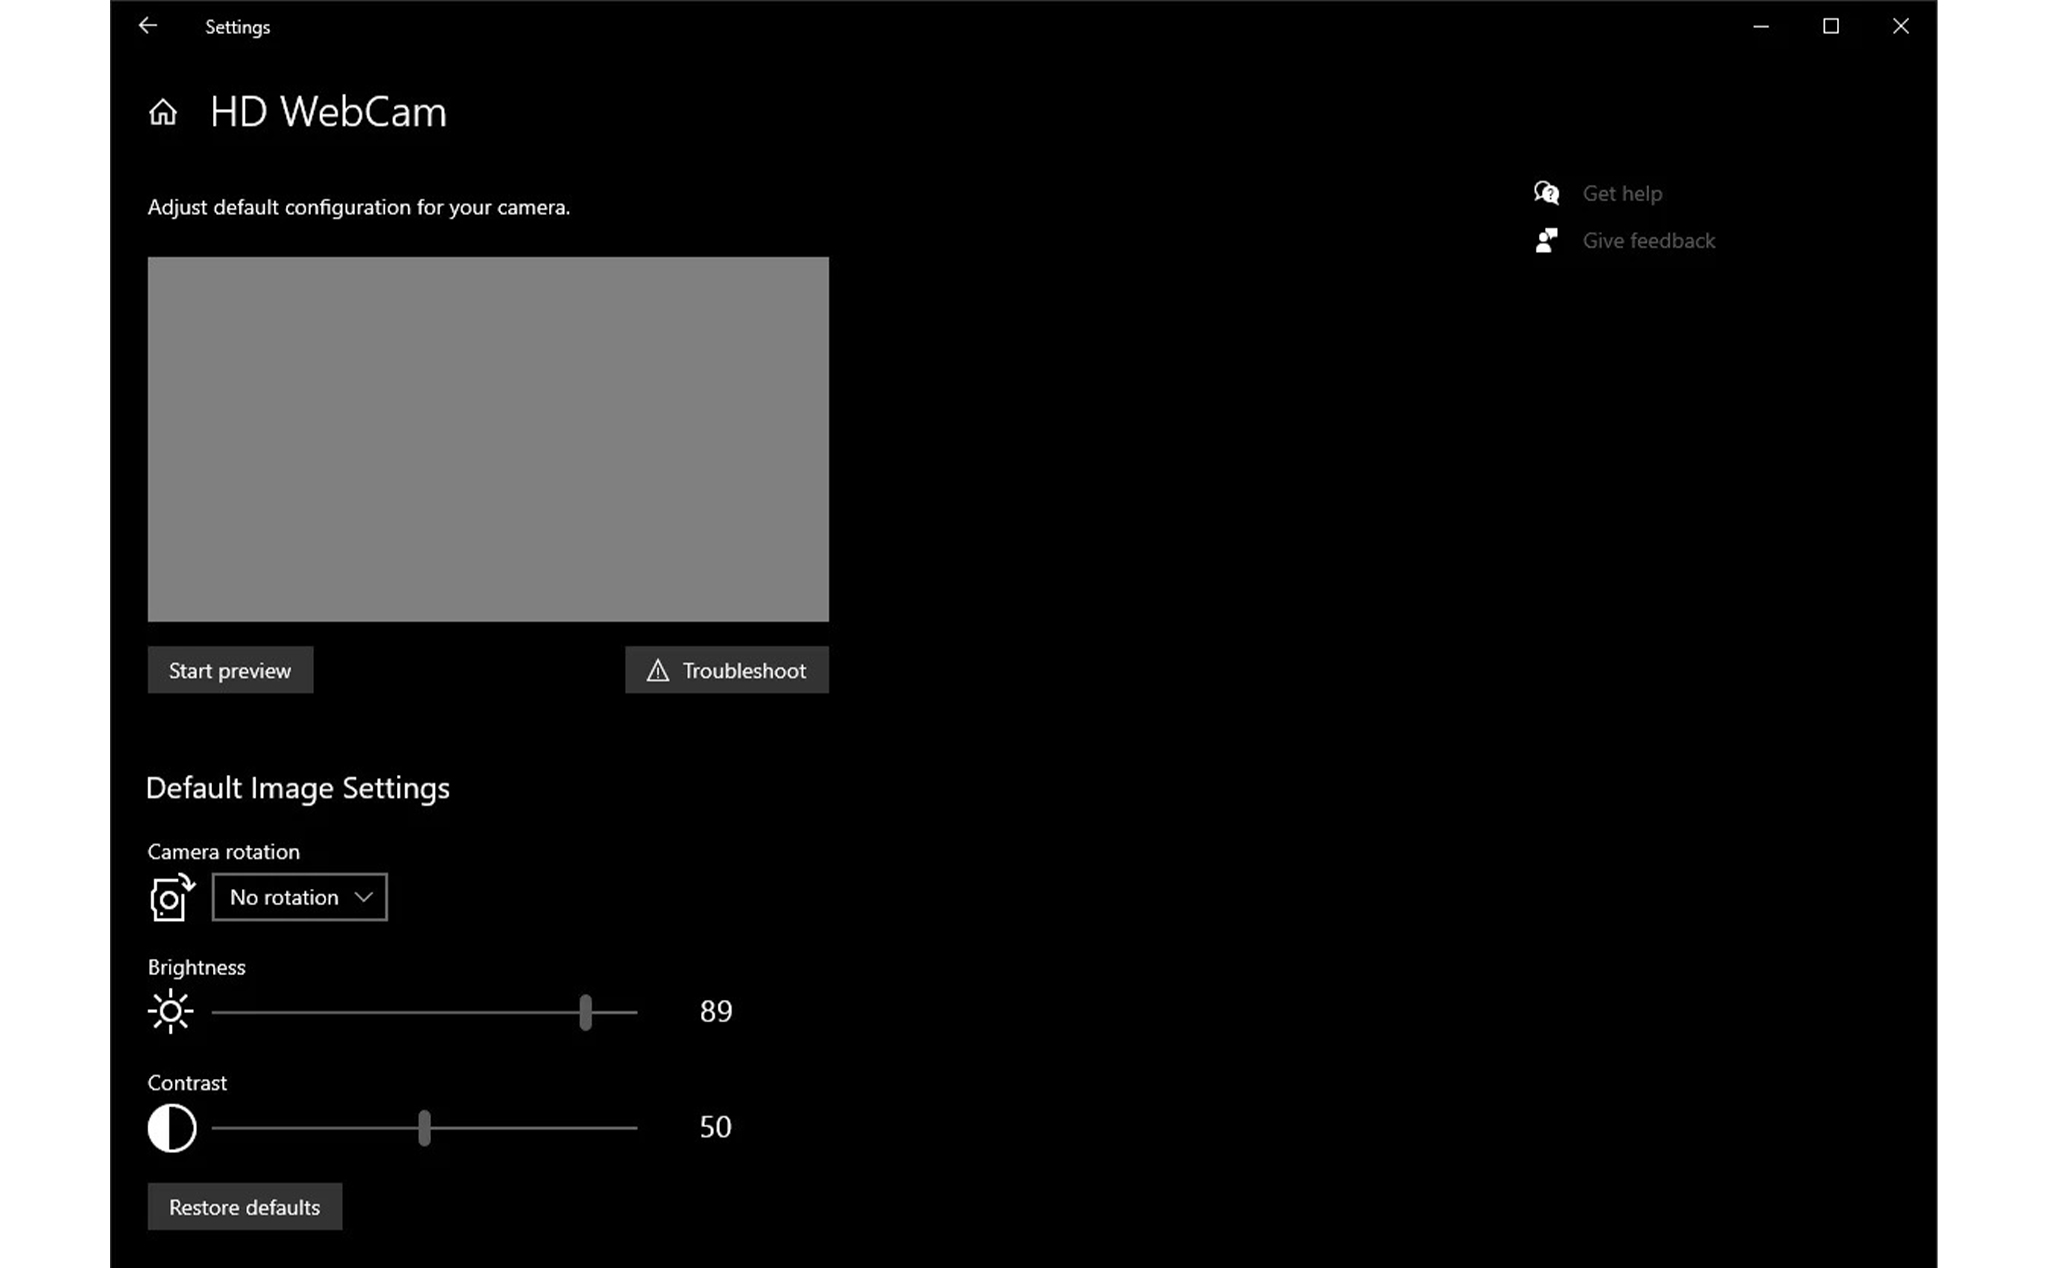The width and height of the screenshot is (2048, 1268).
Task: Click the camera rotation icon
Action: click(x=172, y=897)
